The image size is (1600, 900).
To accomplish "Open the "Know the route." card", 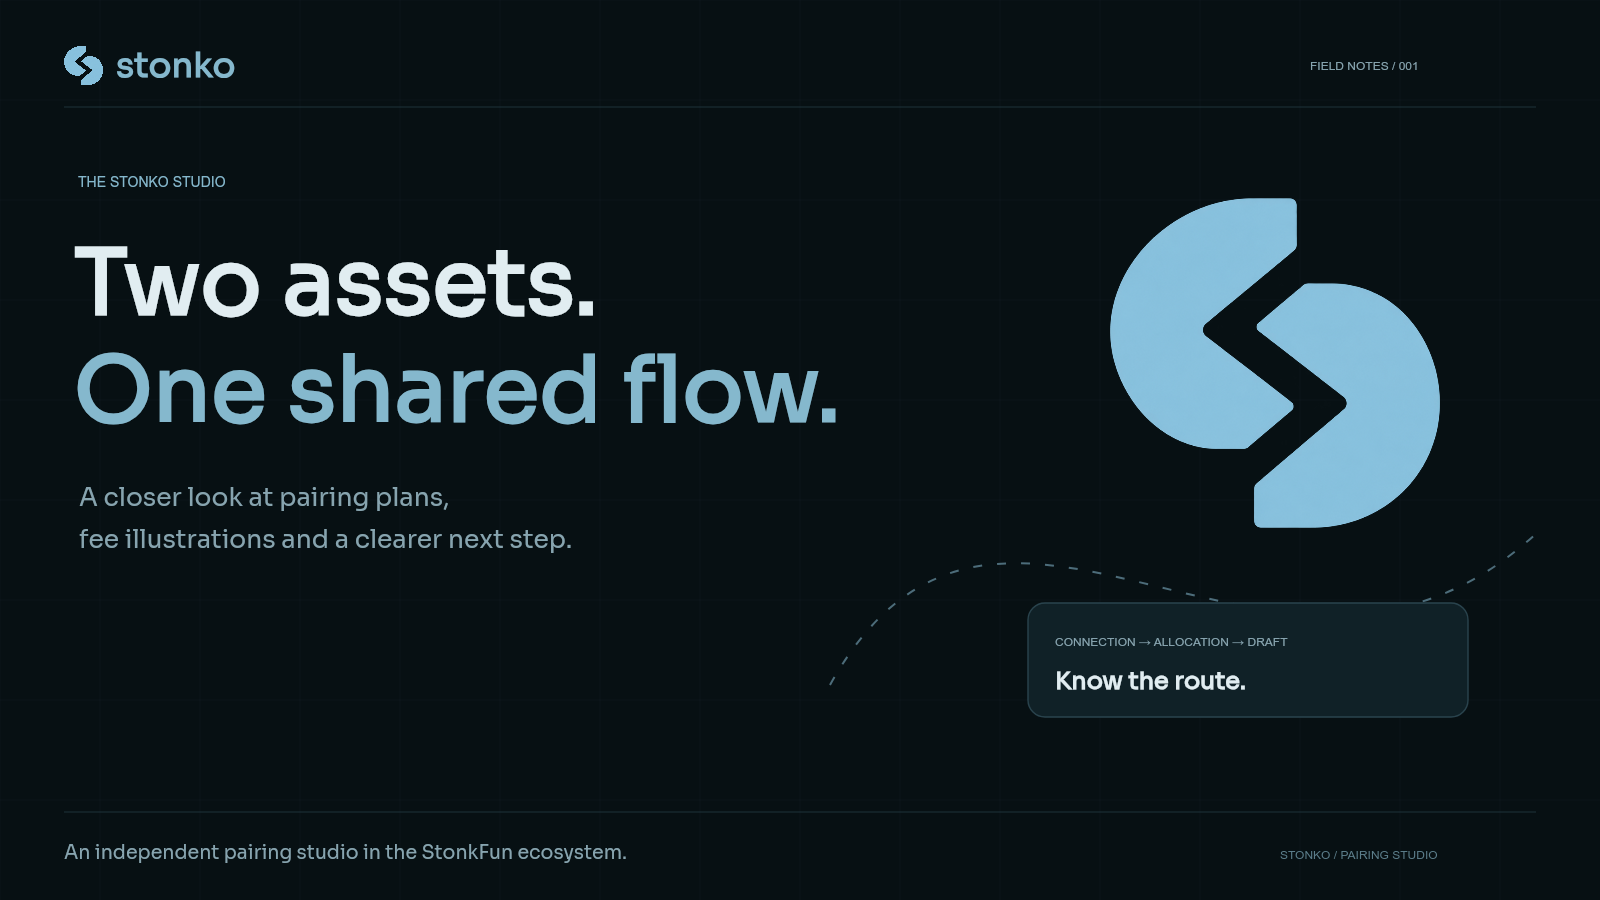I will (1248, 660).
